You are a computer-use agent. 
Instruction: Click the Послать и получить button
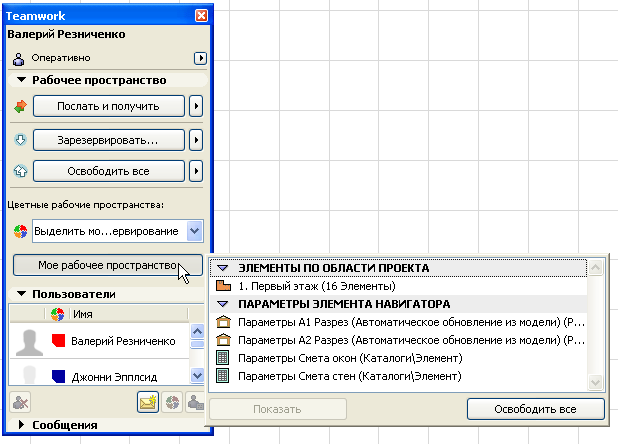click(x=109, y=106)
